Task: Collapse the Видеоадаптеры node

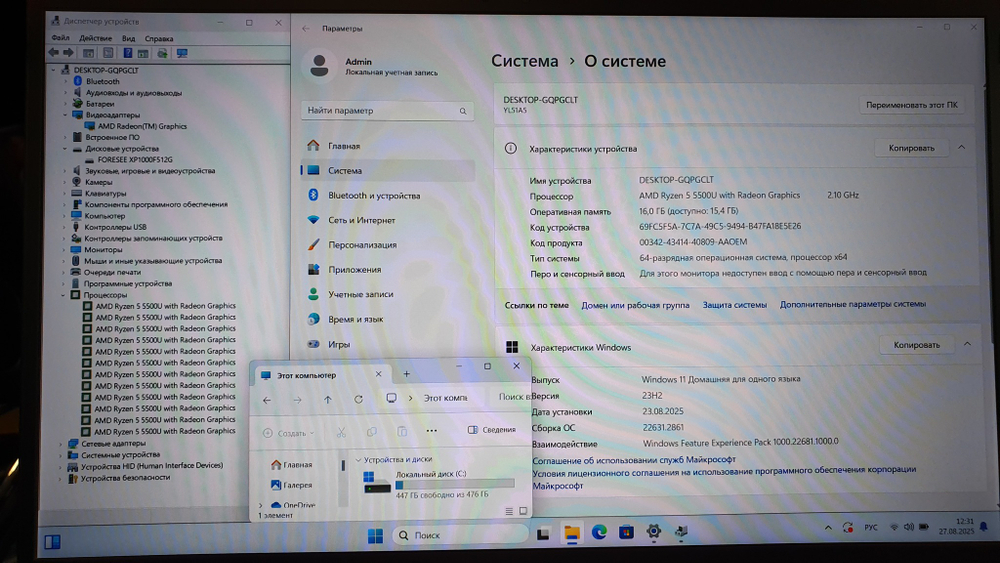Action: [x=65, y=115]
